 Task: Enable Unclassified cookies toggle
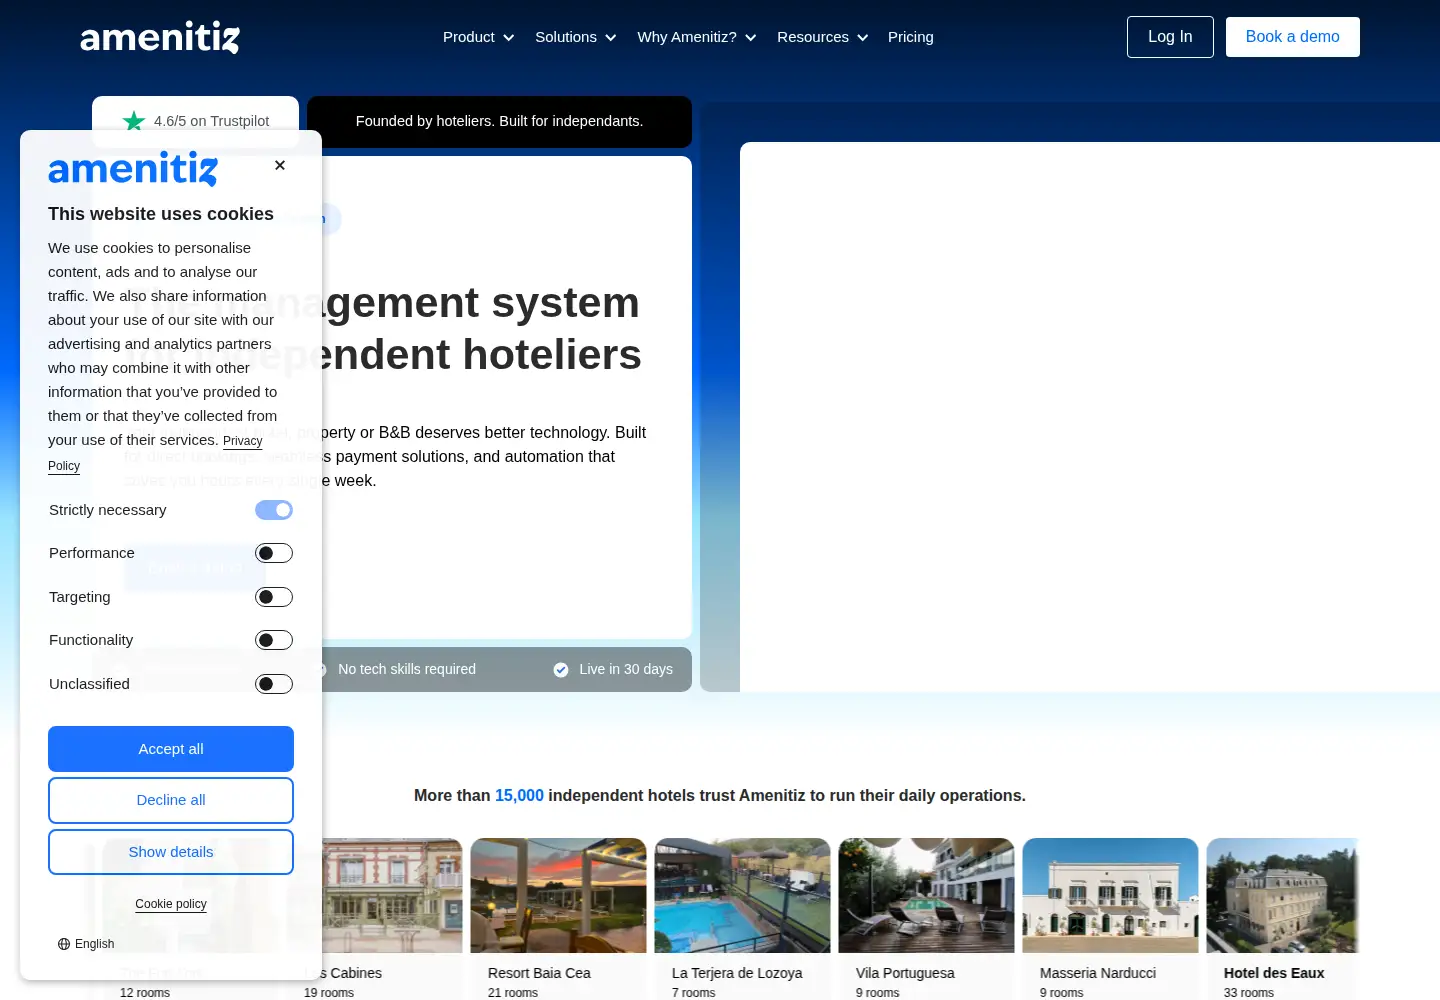274,684
